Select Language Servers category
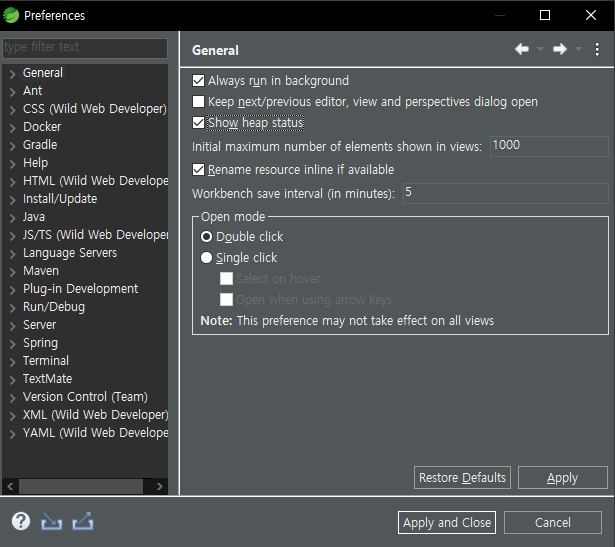The width and height of the screenshot is (615, 547). point(70,253)
